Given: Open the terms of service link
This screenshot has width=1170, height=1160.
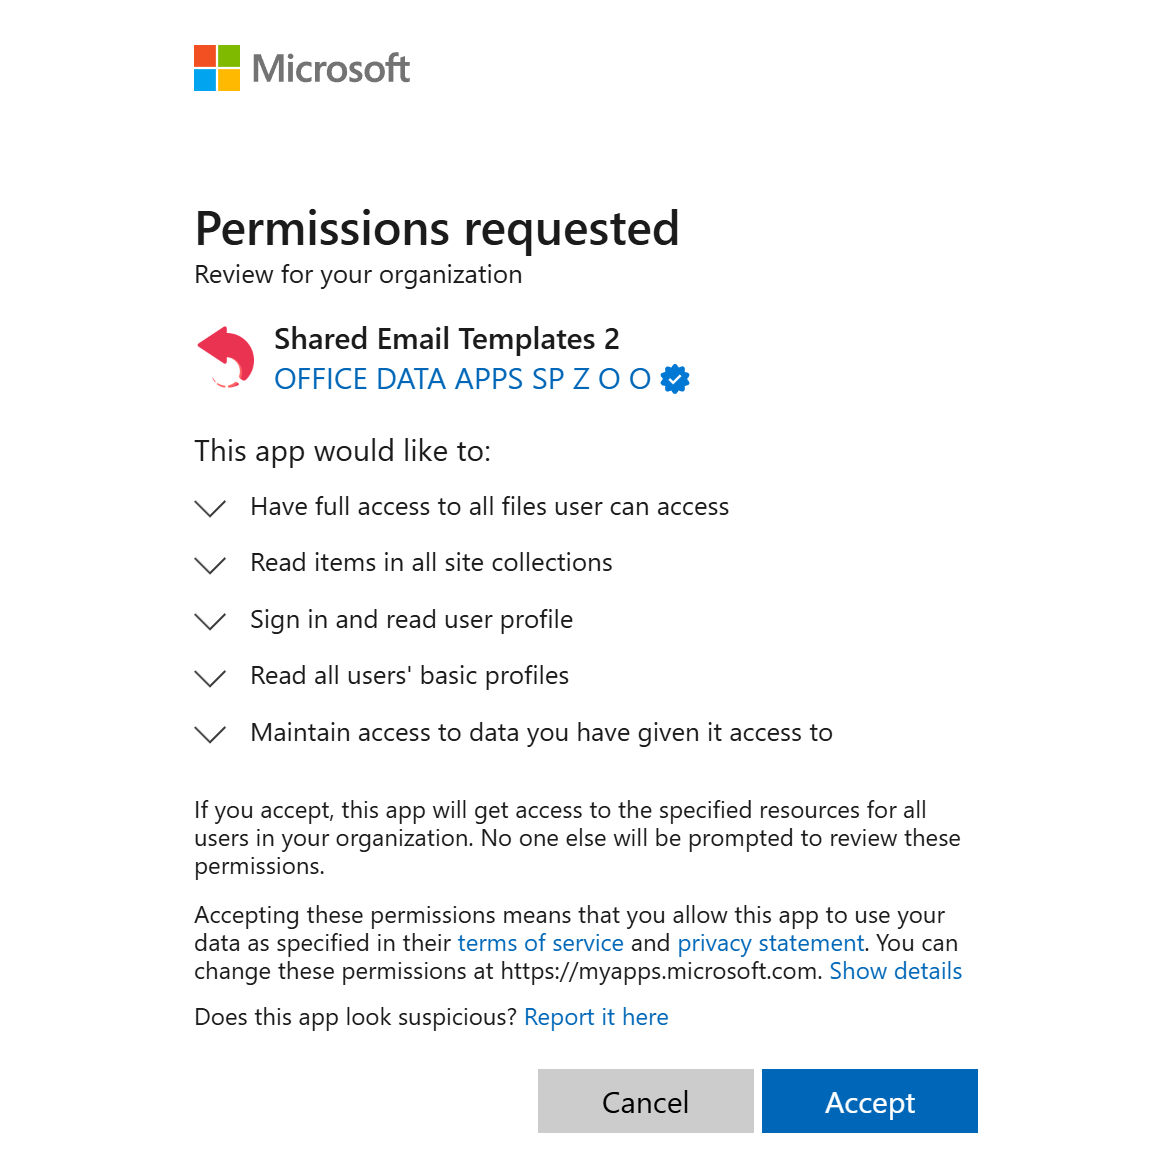Looking at the screenshot, I should (540, 943).
